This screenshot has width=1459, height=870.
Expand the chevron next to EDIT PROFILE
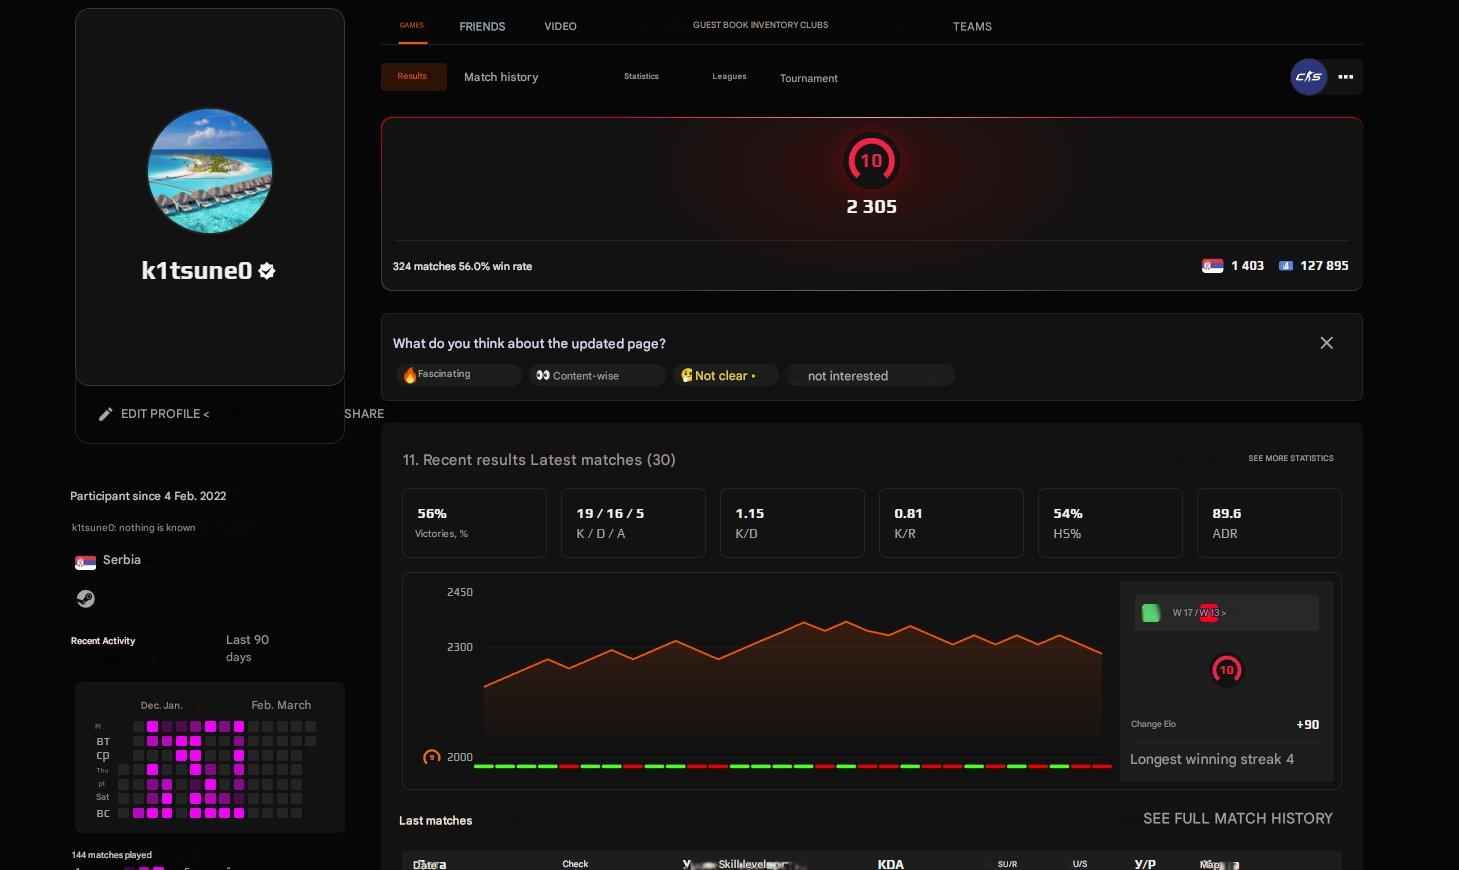pyautogui.click(x=206, y=413)
